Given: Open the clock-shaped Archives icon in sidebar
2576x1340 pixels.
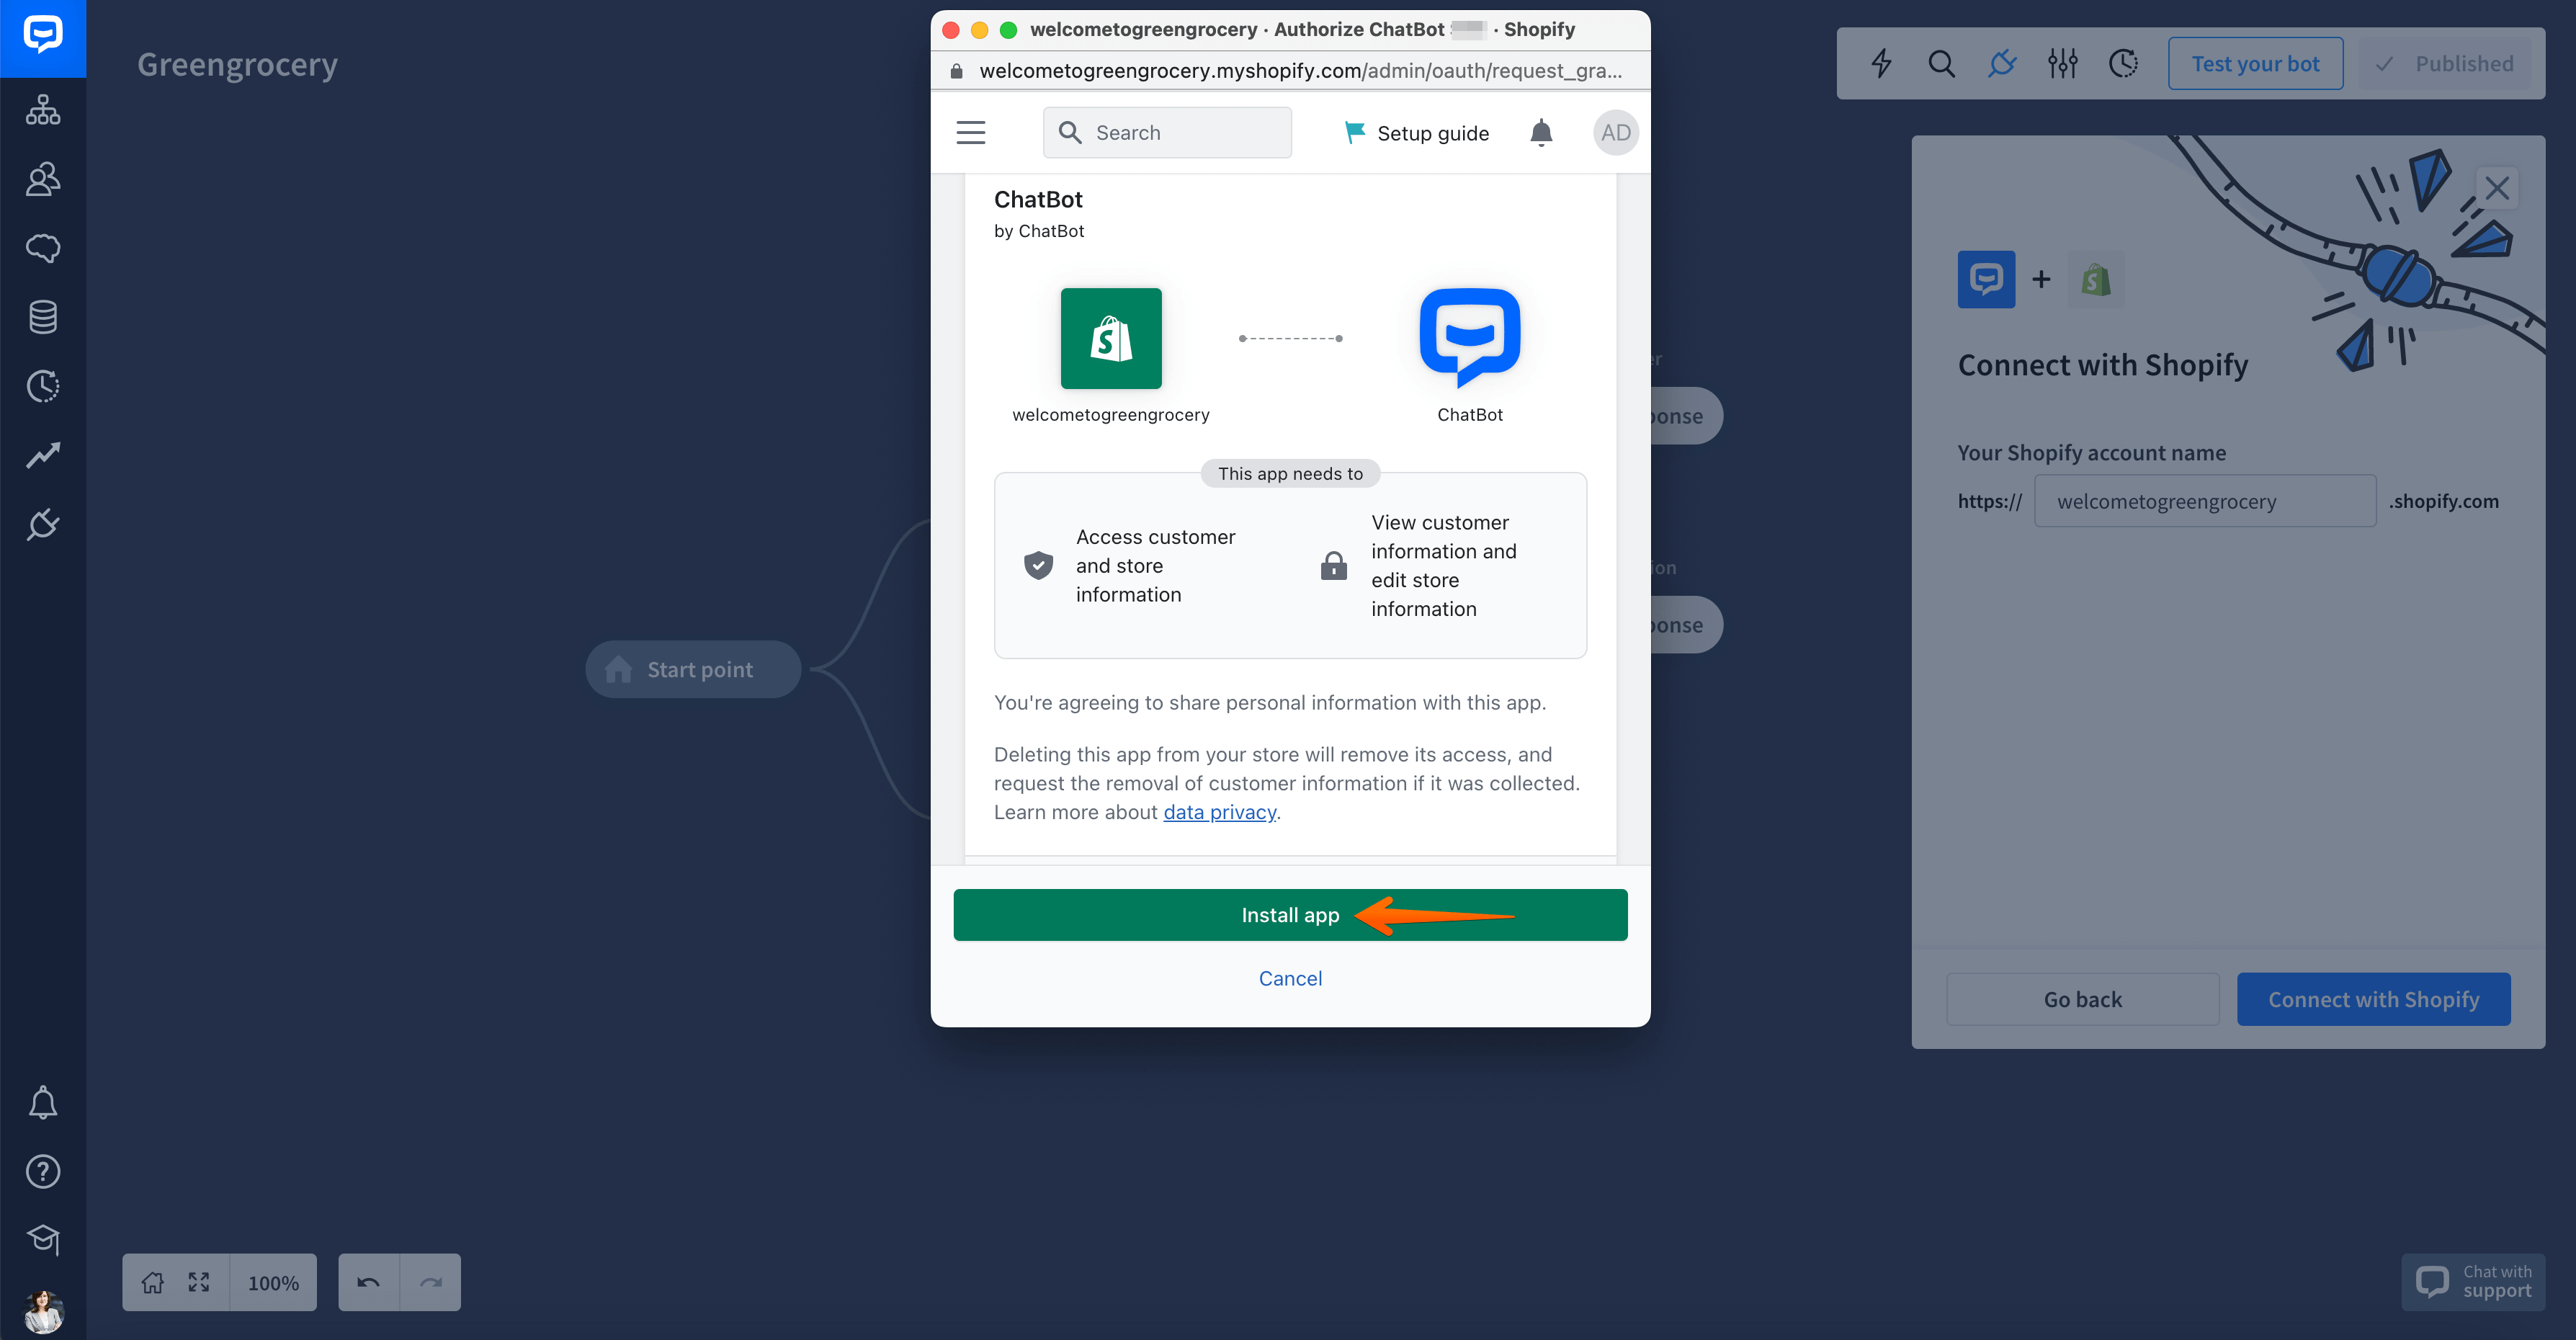Looking at the screenshot, I should tap(43, 386).
